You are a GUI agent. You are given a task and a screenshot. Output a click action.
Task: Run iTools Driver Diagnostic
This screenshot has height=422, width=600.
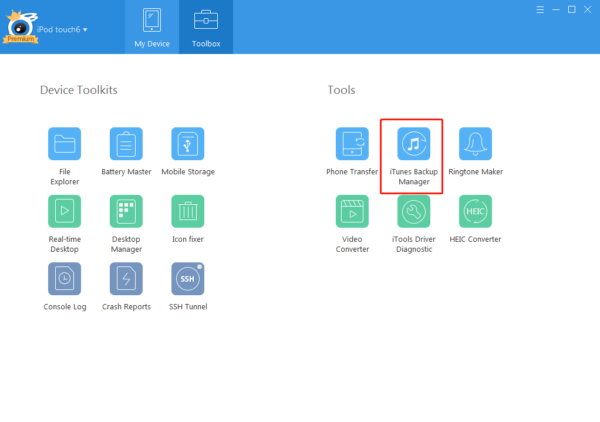[x=413, y=211]
